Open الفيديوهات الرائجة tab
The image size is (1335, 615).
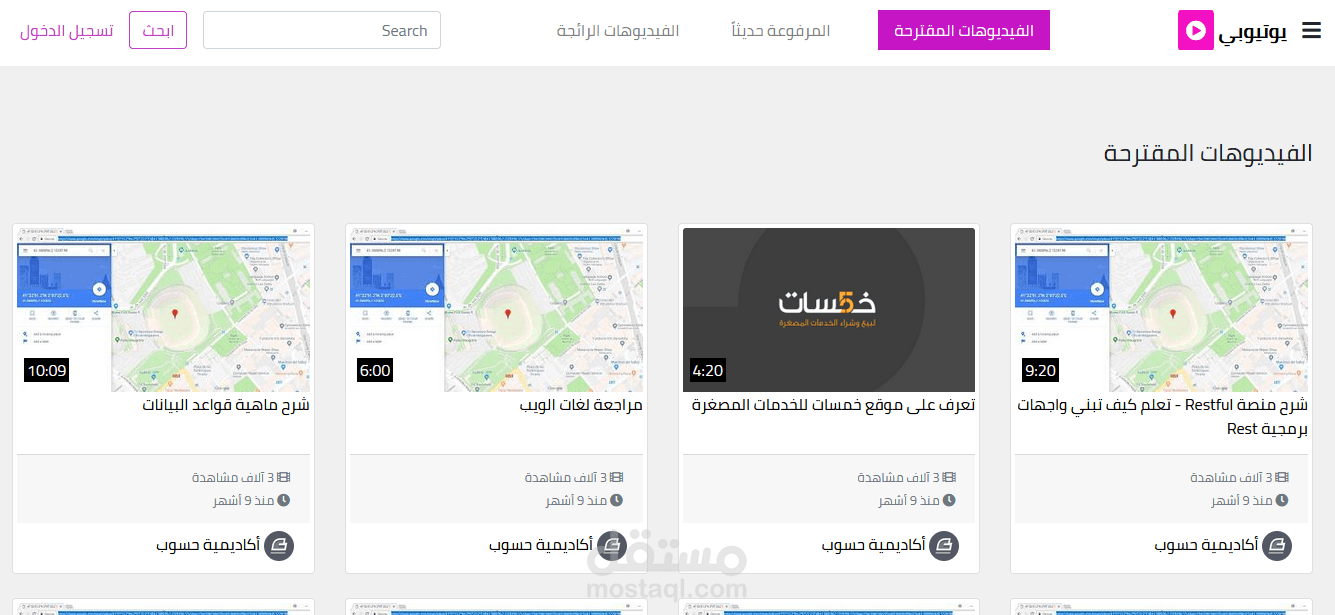click(x=618, y=31)
